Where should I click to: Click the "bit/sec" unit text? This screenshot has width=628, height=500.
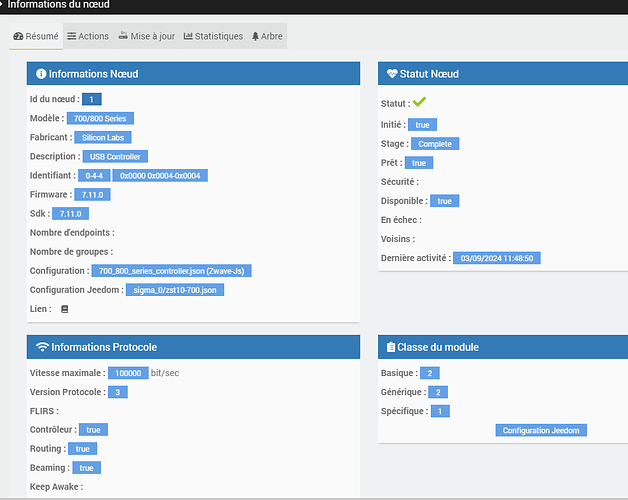tap(165, 373)
